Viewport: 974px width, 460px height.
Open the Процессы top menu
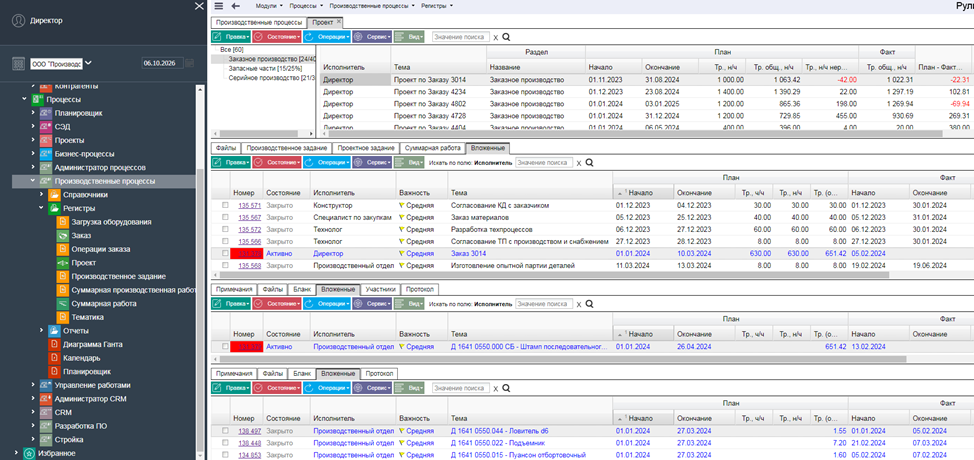click(x=306, y=6)
